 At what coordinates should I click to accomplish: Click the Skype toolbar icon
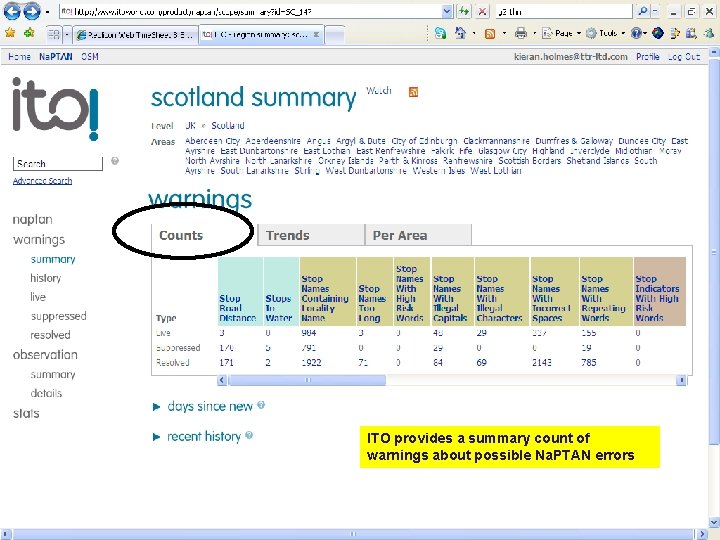click(440, 33)
